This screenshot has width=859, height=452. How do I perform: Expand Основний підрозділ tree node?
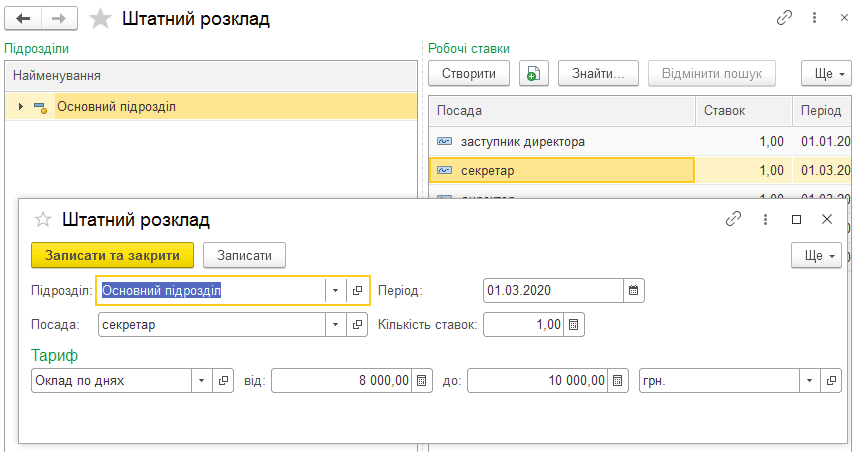click(x=21, y=106)
